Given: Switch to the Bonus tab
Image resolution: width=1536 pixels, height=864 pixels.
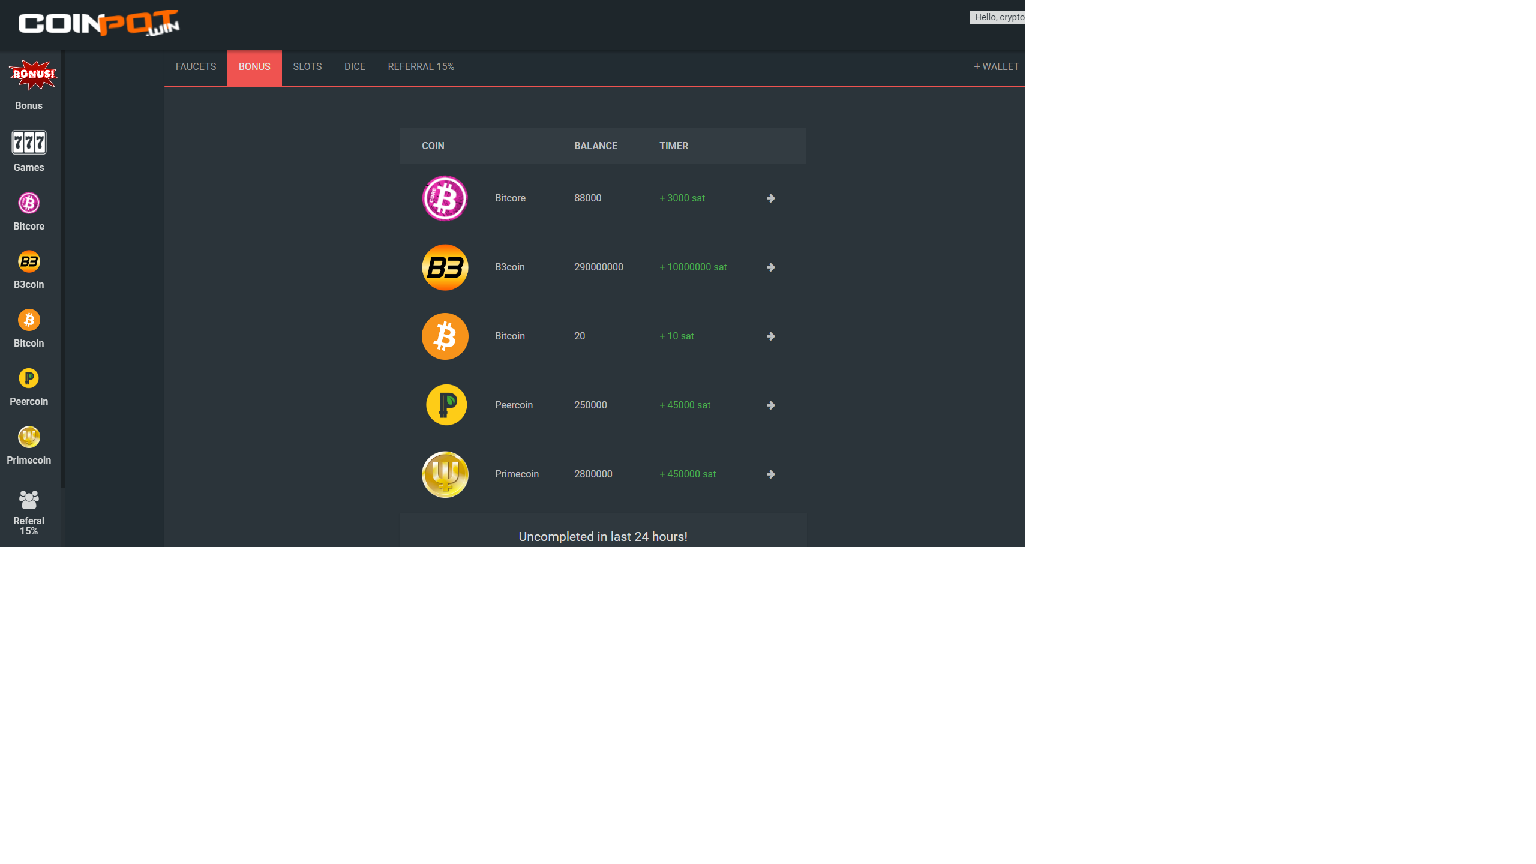Looking at the screenshot, I should point(254,67).
